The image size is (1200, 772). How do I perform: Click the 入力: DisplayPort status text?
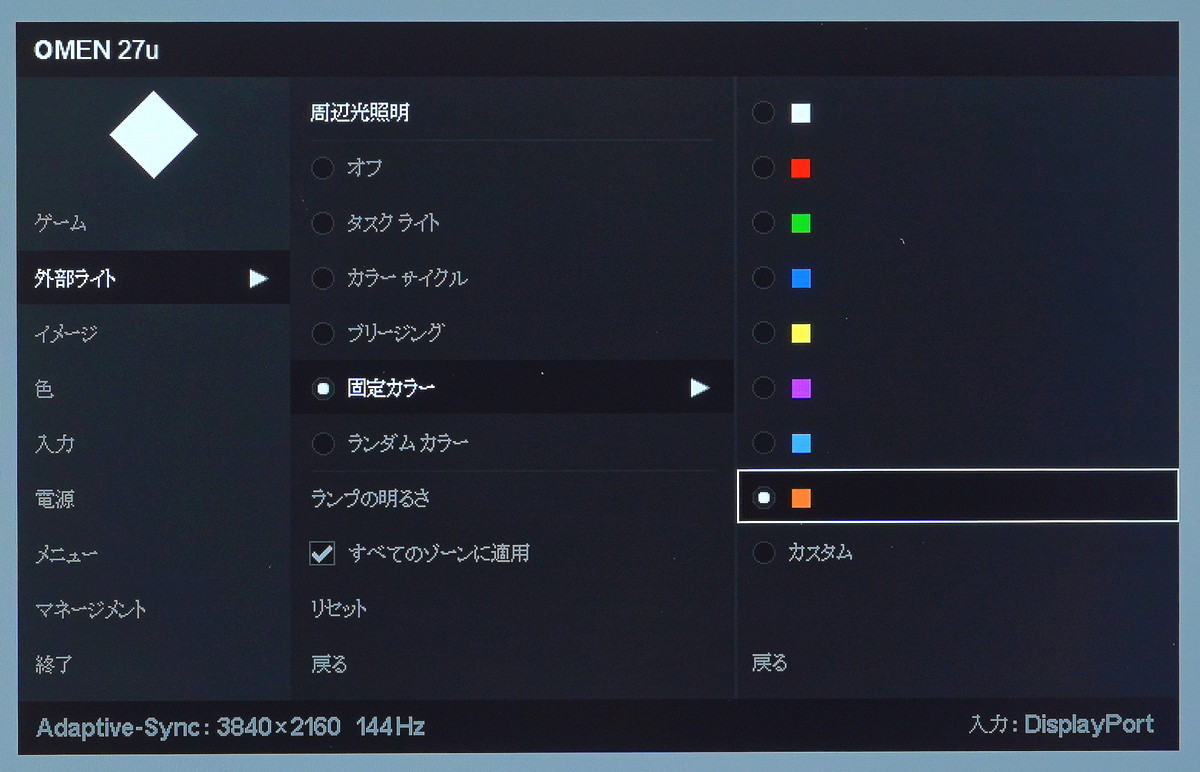[1061, 725]
